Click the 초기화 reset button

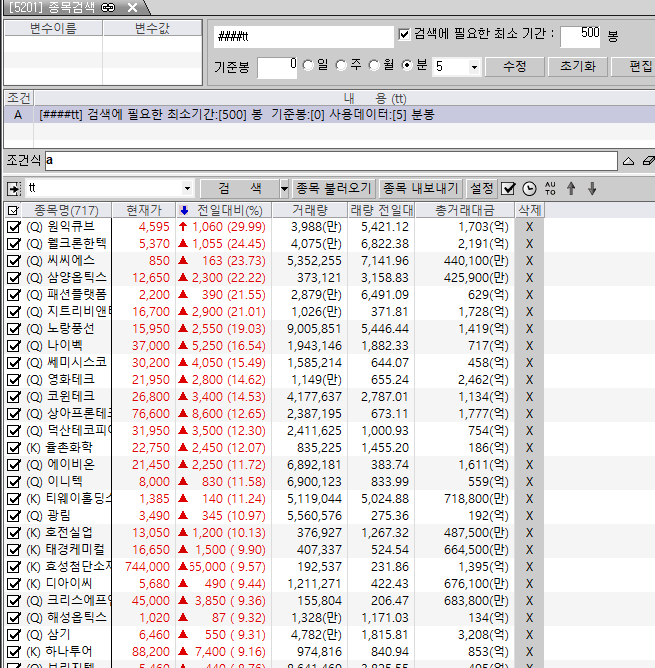(x=577, y=66)
